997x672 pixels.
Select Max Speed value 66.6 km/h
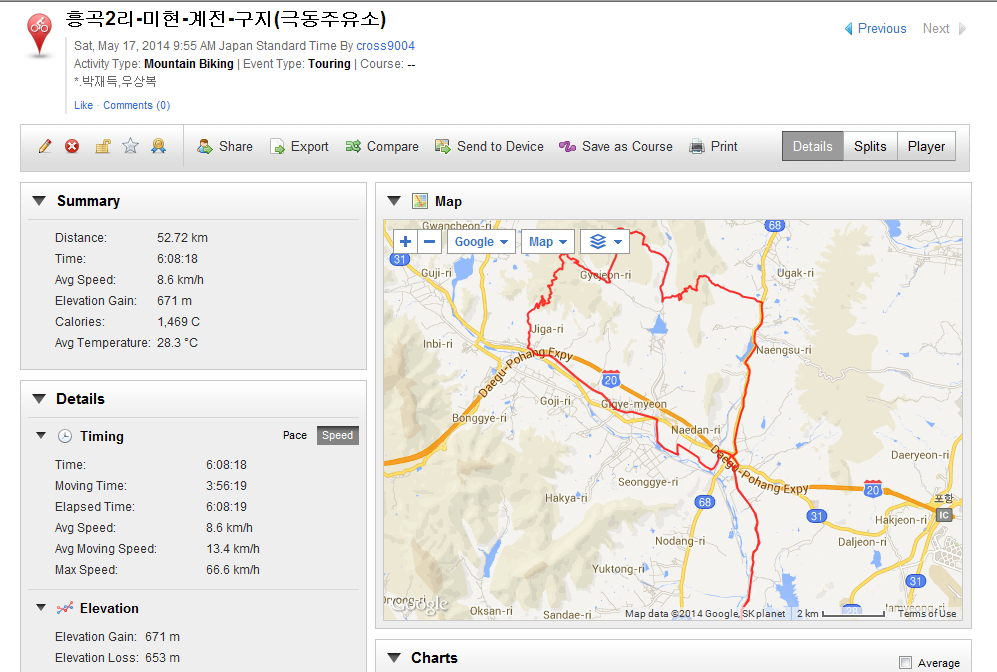[233, 570]
